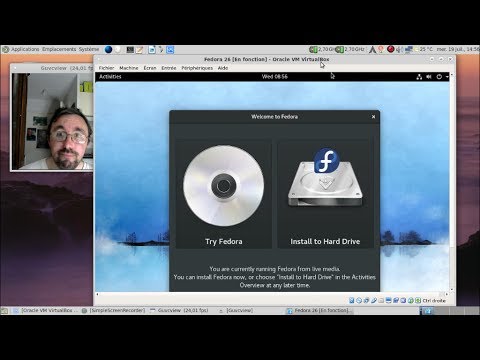Open the Périphériques menu
The image size is (480, 360).
[197, 68]
